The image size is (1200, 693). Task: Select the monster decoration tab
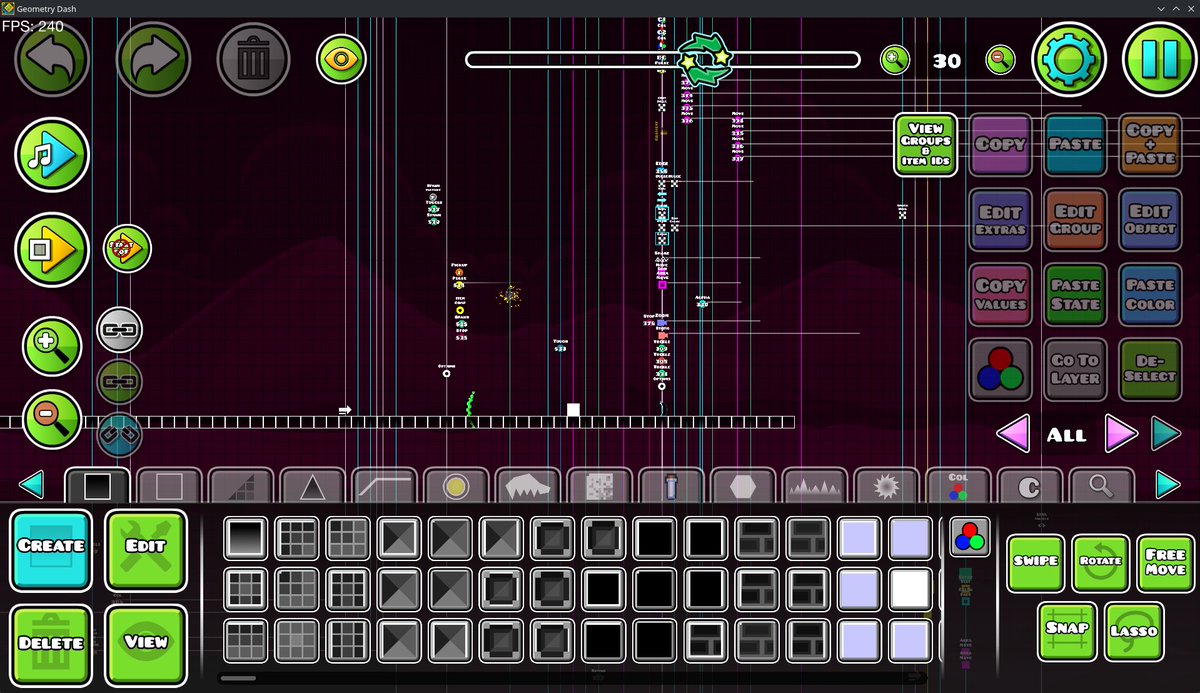(x=528, y=486)
